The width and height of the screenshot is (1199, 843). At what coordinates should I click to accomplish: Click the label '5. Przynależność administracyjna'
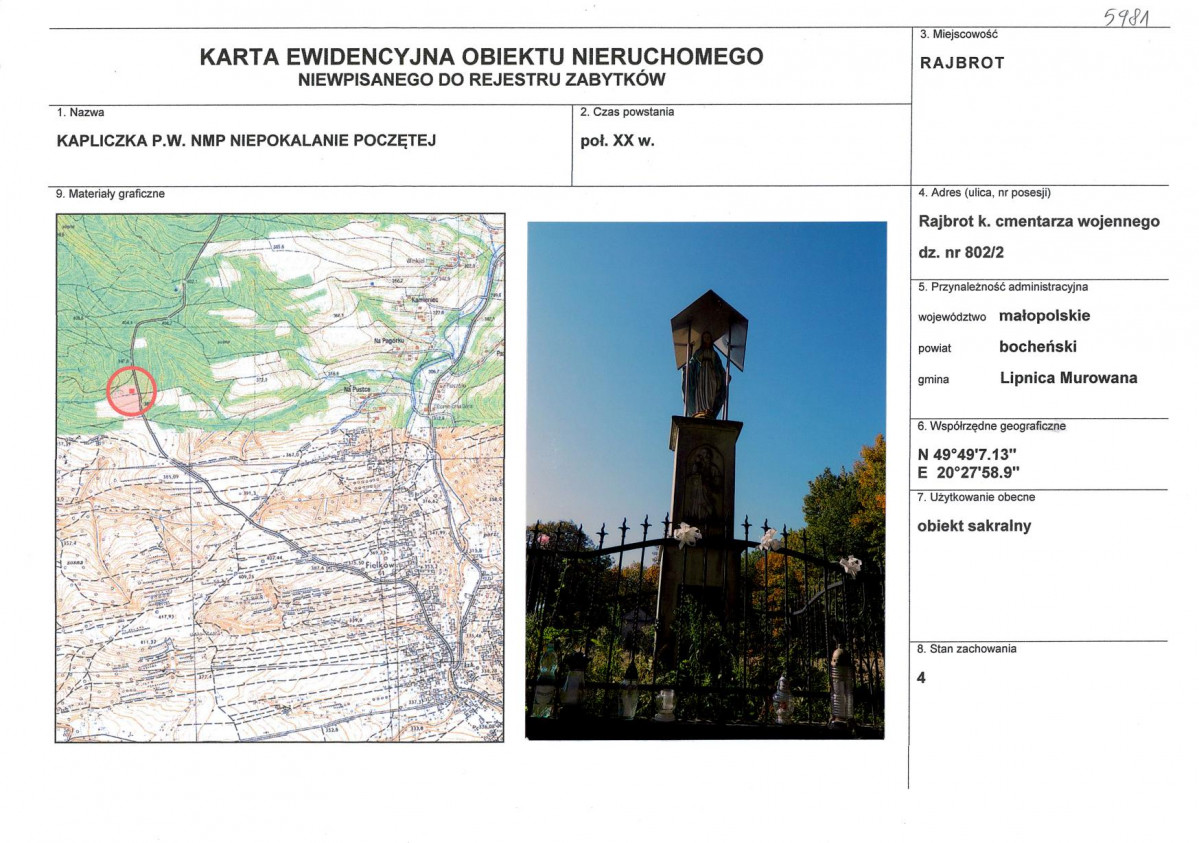[x=1003, y=287]
